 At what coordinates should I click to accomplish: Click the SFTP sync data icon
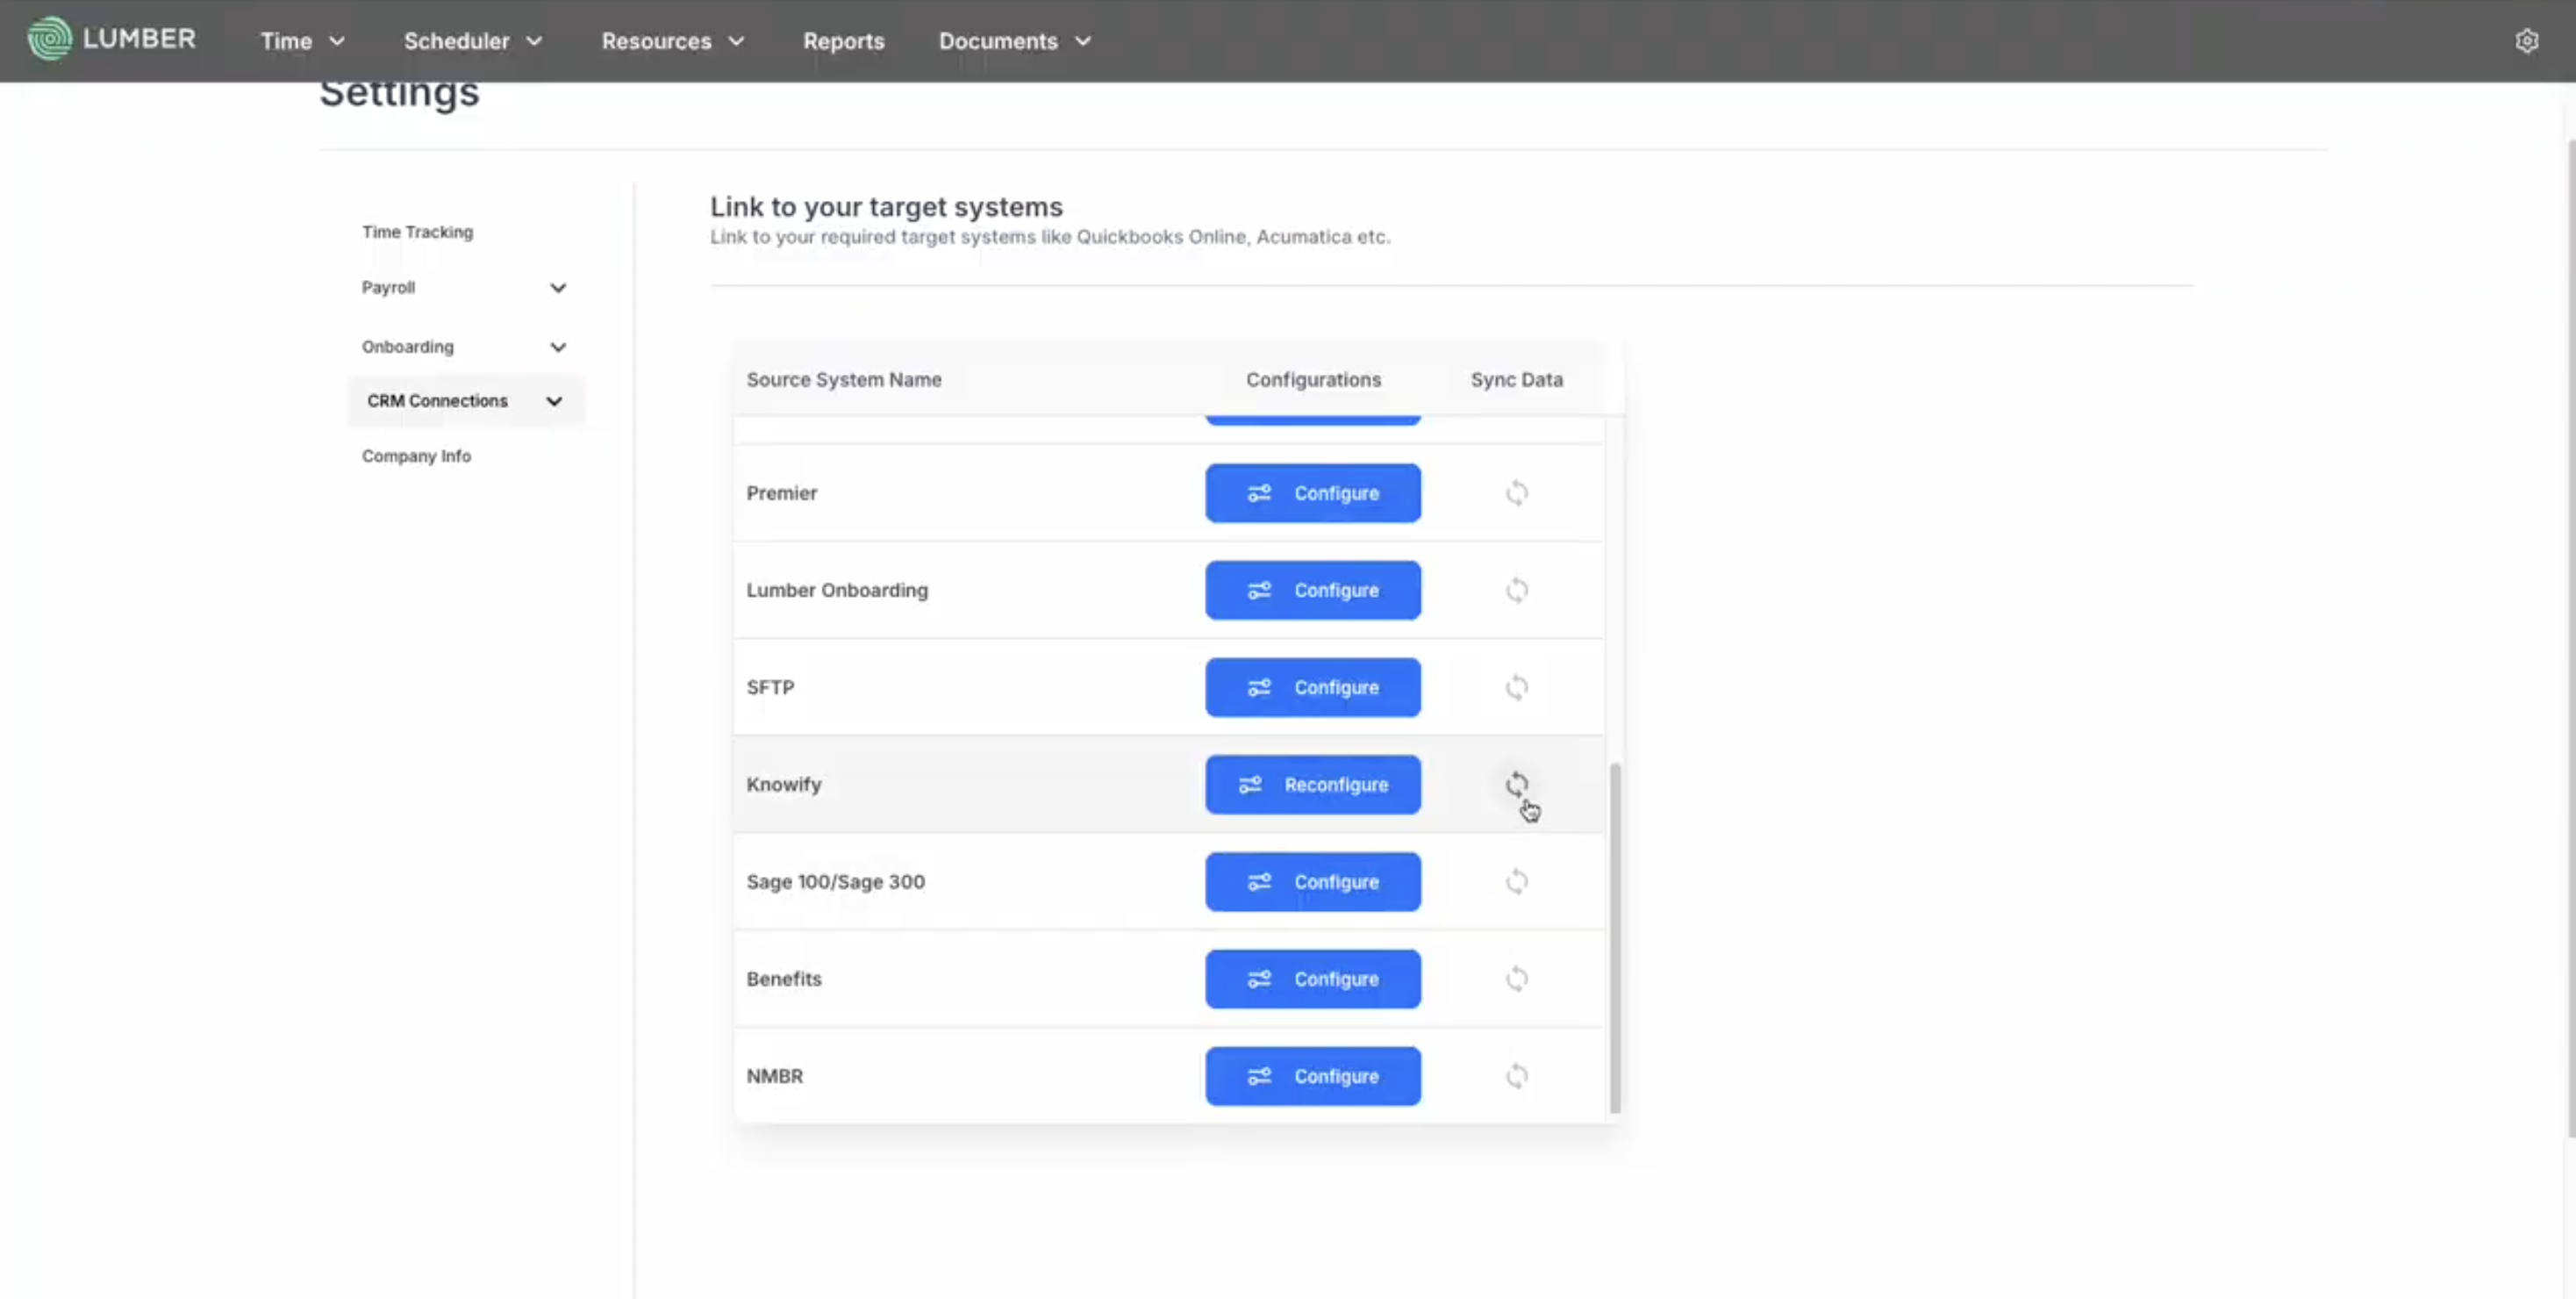coord(1516,687)
